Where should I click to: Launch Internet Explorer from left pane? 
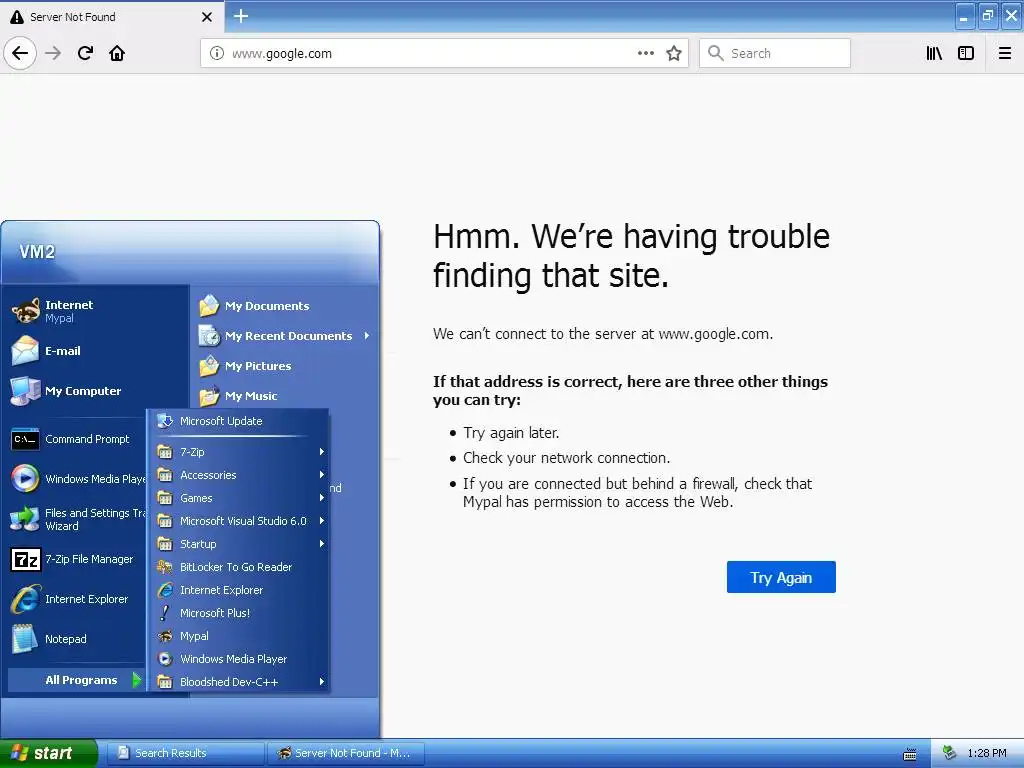click(76, 599)
